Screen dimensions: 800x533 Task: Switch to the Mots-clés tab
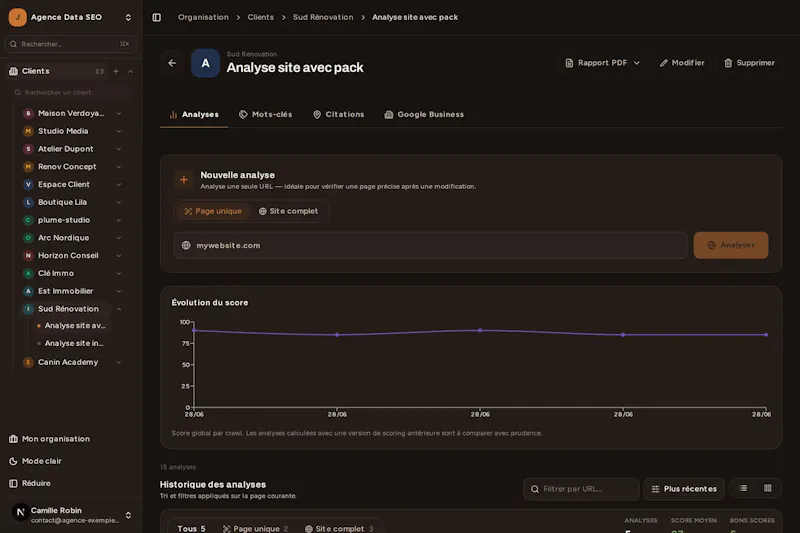(266, 115)
